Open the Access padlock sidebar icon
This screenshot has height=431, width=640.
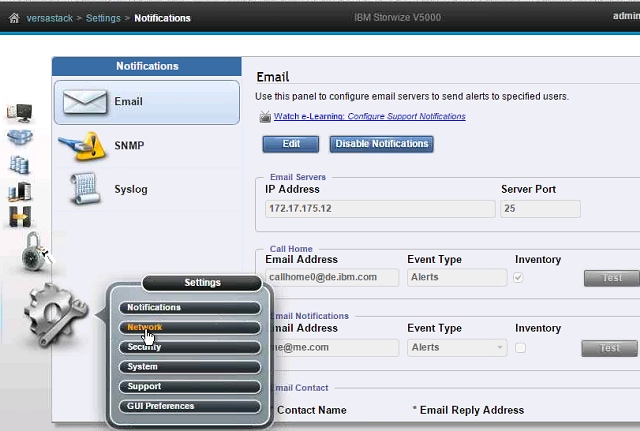click(x=36, y=251)
